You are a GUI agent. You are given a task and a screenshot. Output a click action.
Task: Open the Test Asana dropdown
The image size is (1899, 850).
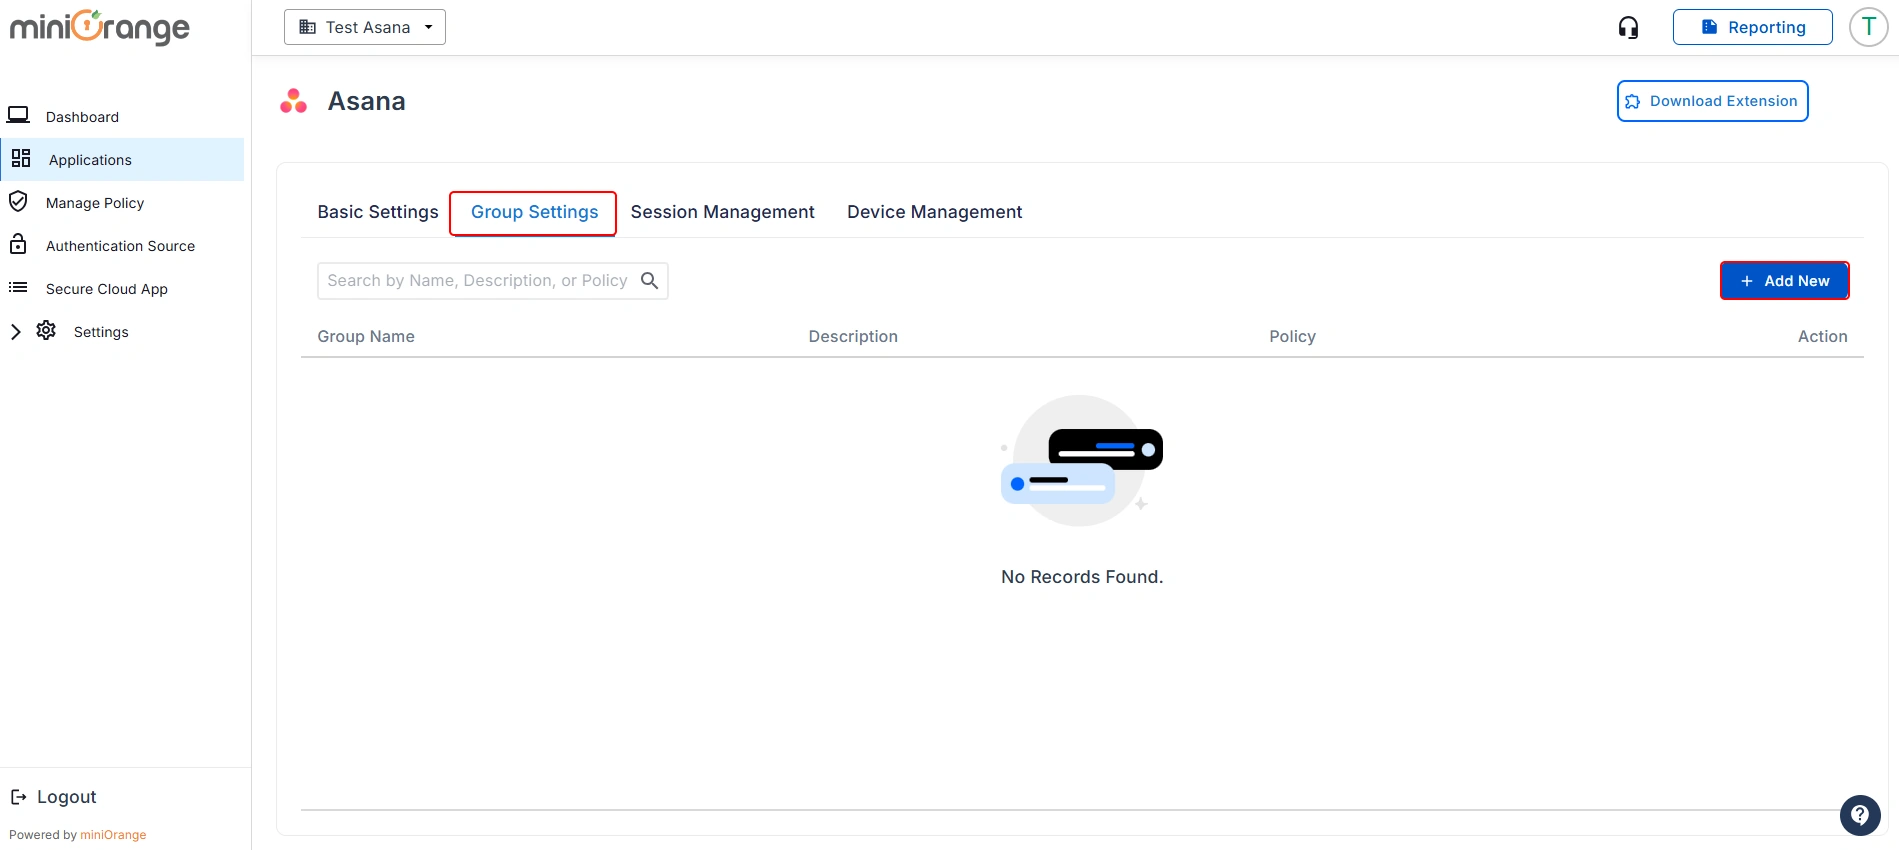[x=365, y=27]
